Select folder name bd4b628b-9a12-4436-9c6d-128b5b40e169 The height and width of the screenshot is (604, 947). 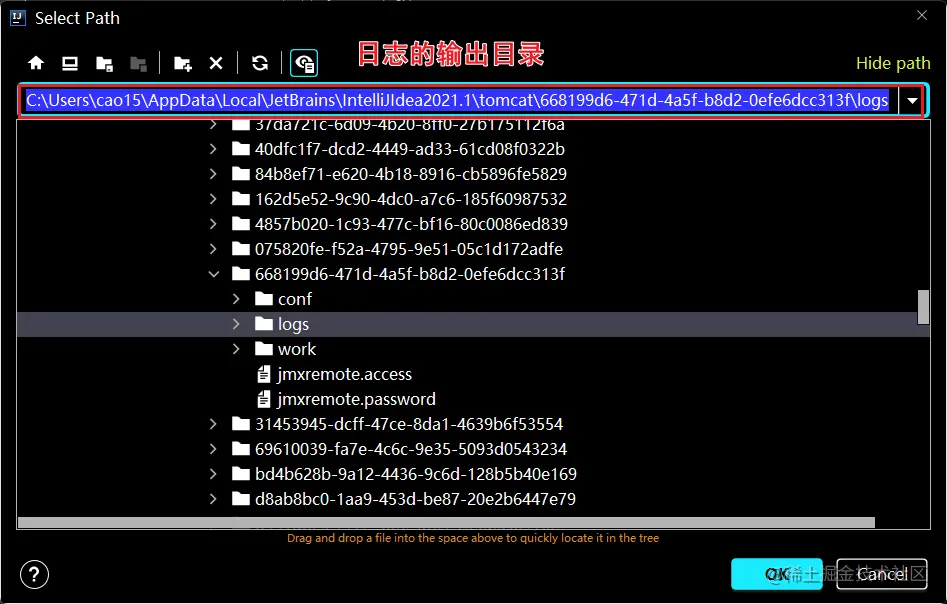click(x=416, y=474)
